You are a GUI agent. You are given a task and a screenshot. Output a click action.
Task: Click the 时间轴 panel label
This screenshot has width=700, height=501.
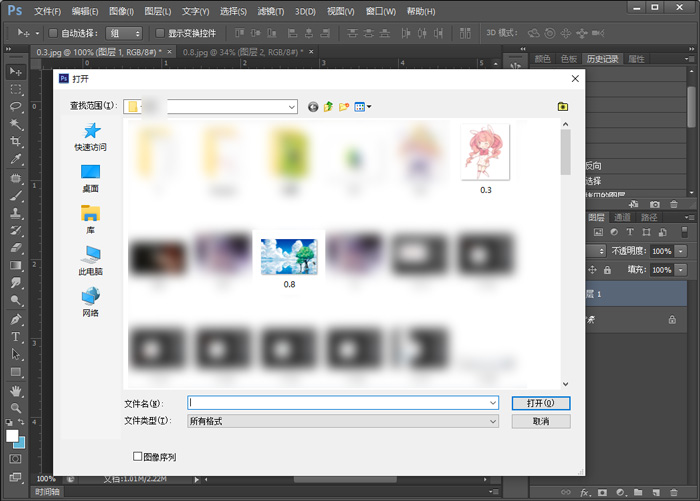coord(47,492)
